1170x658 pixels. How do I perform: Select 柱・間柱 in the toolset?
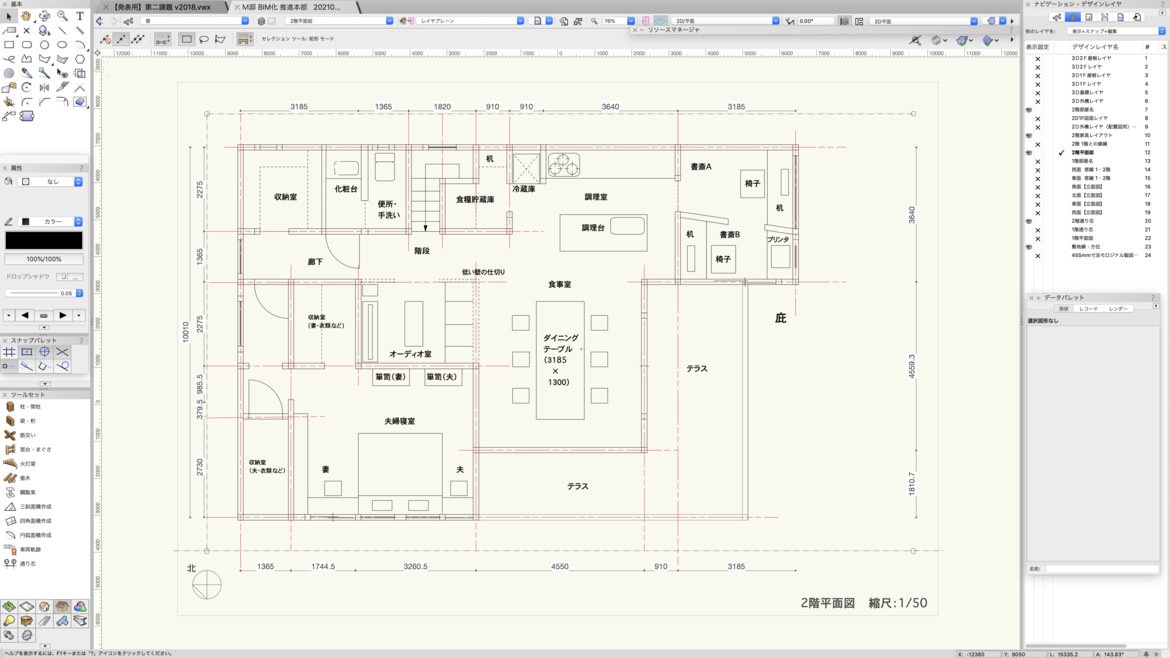[25, 407]
